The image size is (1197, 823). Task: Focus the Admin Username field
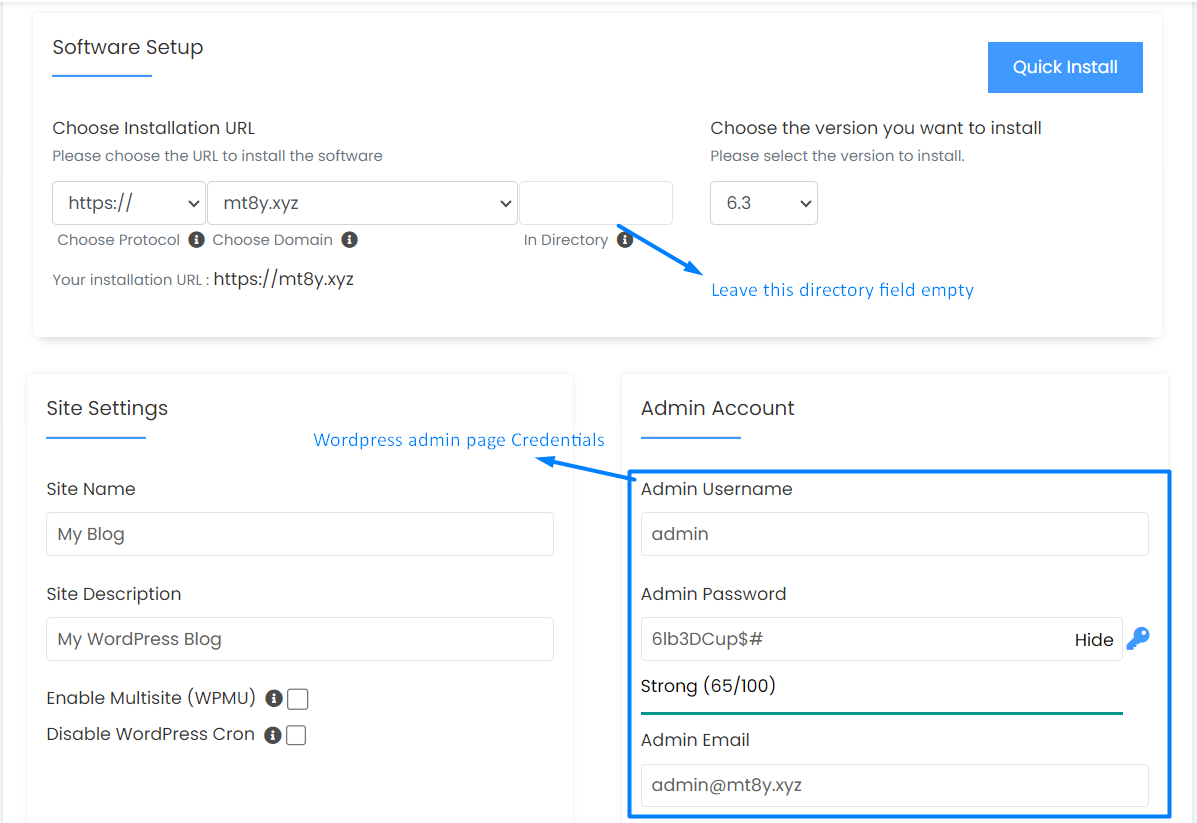pos(894,534)
